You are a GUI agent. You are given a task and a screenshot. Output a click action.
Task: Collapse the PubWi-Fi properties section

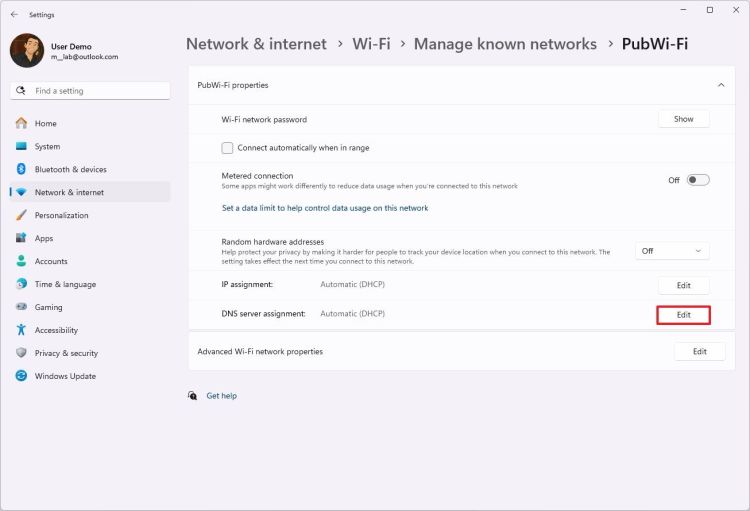[x=721, y=85]
